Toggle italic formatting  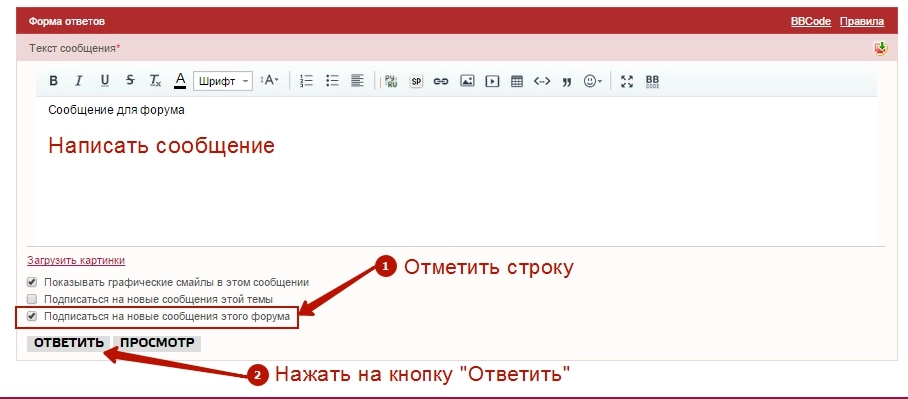[79, 81]
